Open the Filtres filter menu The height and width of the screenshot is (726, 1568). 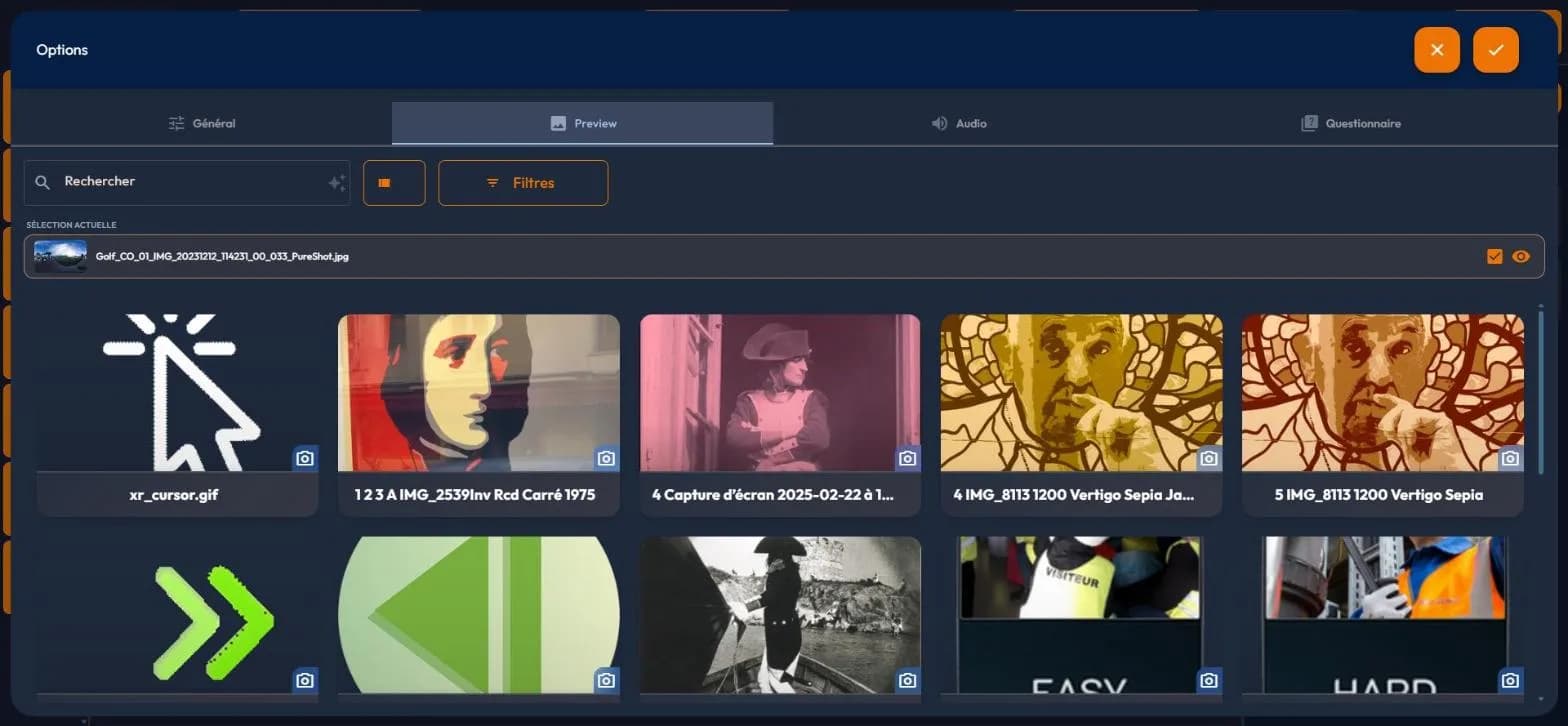tap(523, 183)
